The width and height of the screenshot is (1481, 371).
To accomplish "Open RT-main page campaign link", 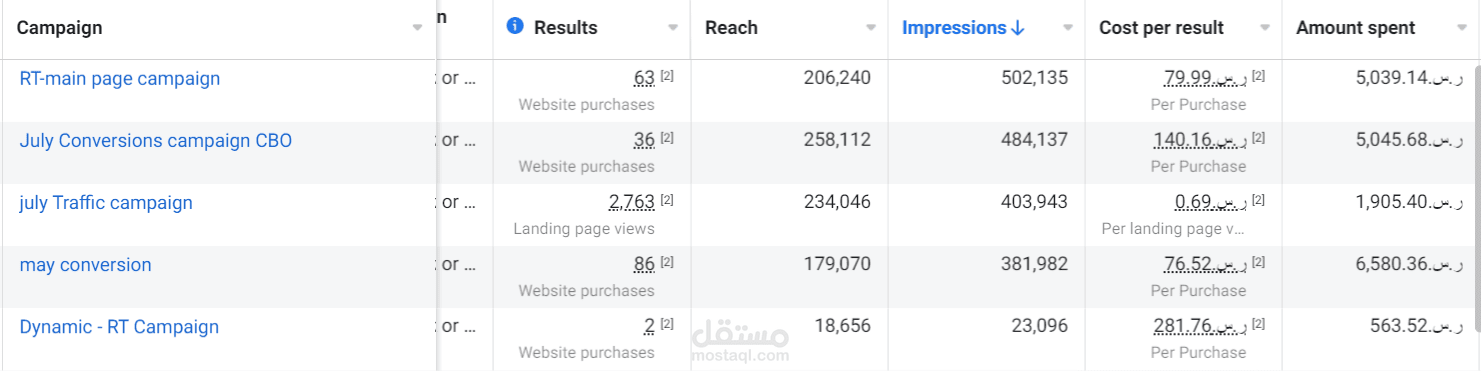I will click(120, 78).
